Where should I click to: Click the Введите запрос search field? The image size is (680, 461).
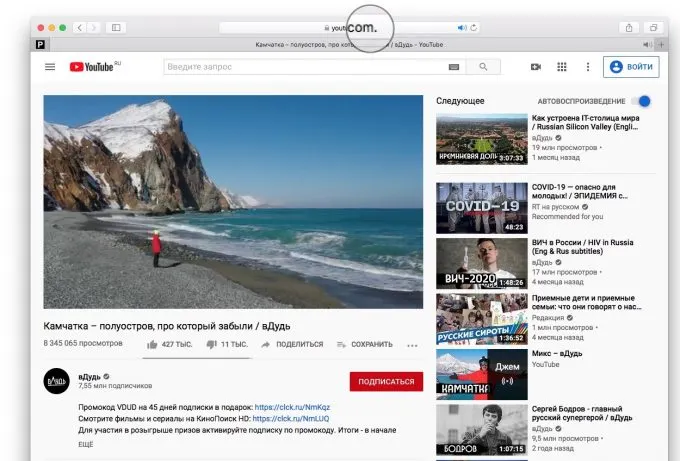305,67
